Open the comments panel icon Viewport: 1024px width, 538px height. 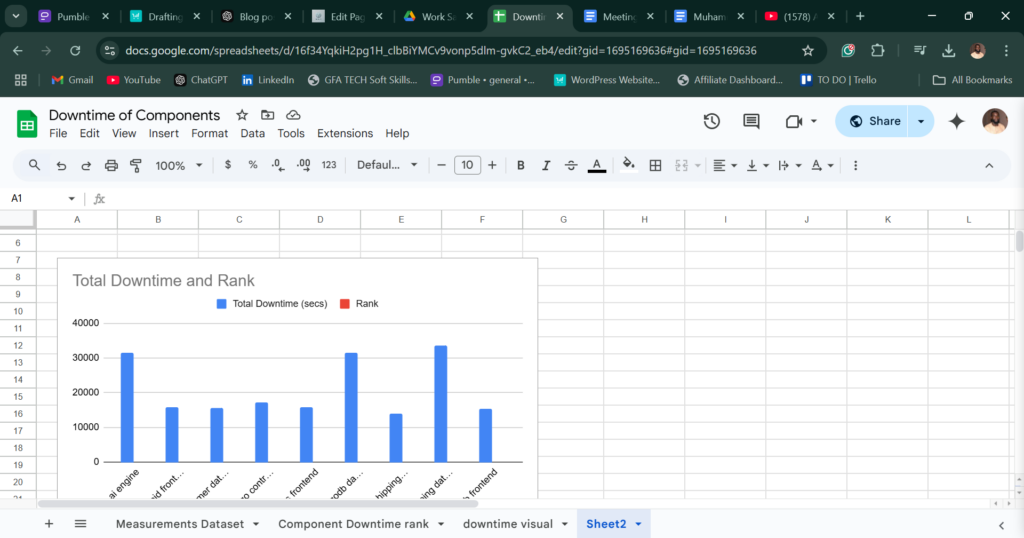click(751, 121)
